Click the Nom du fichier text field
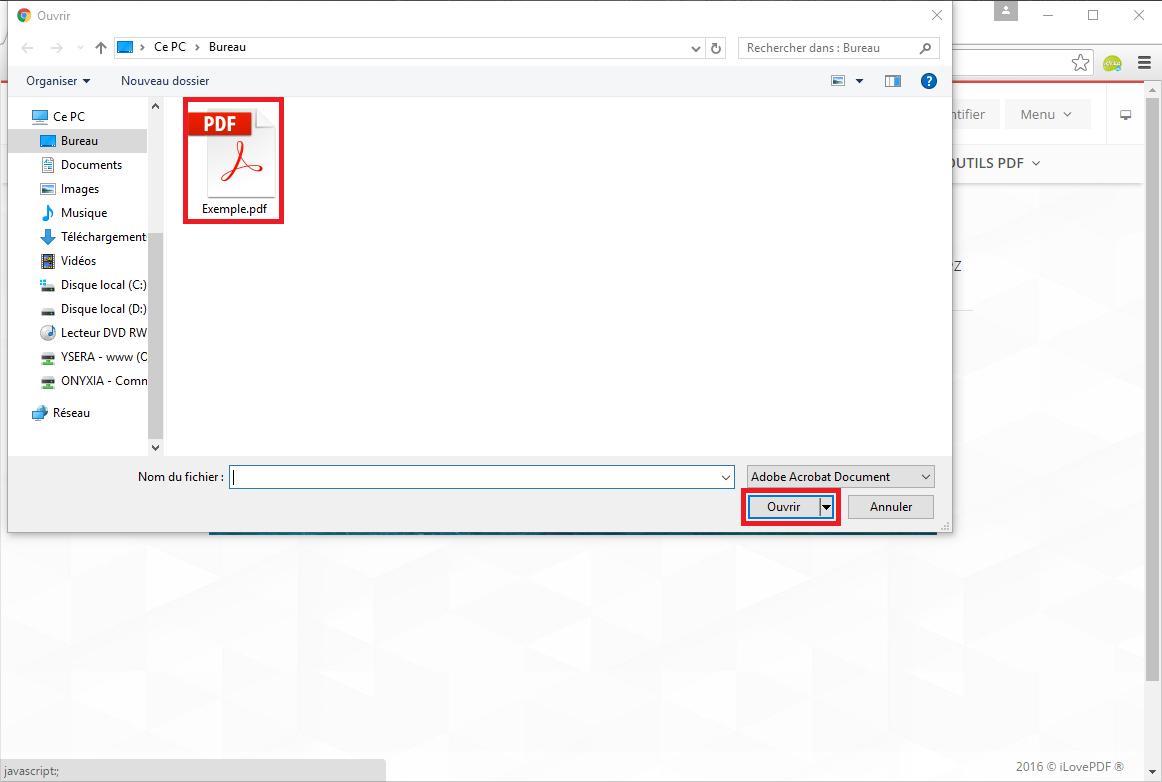This screenshot has height=782, width=1162. (475, 478)
